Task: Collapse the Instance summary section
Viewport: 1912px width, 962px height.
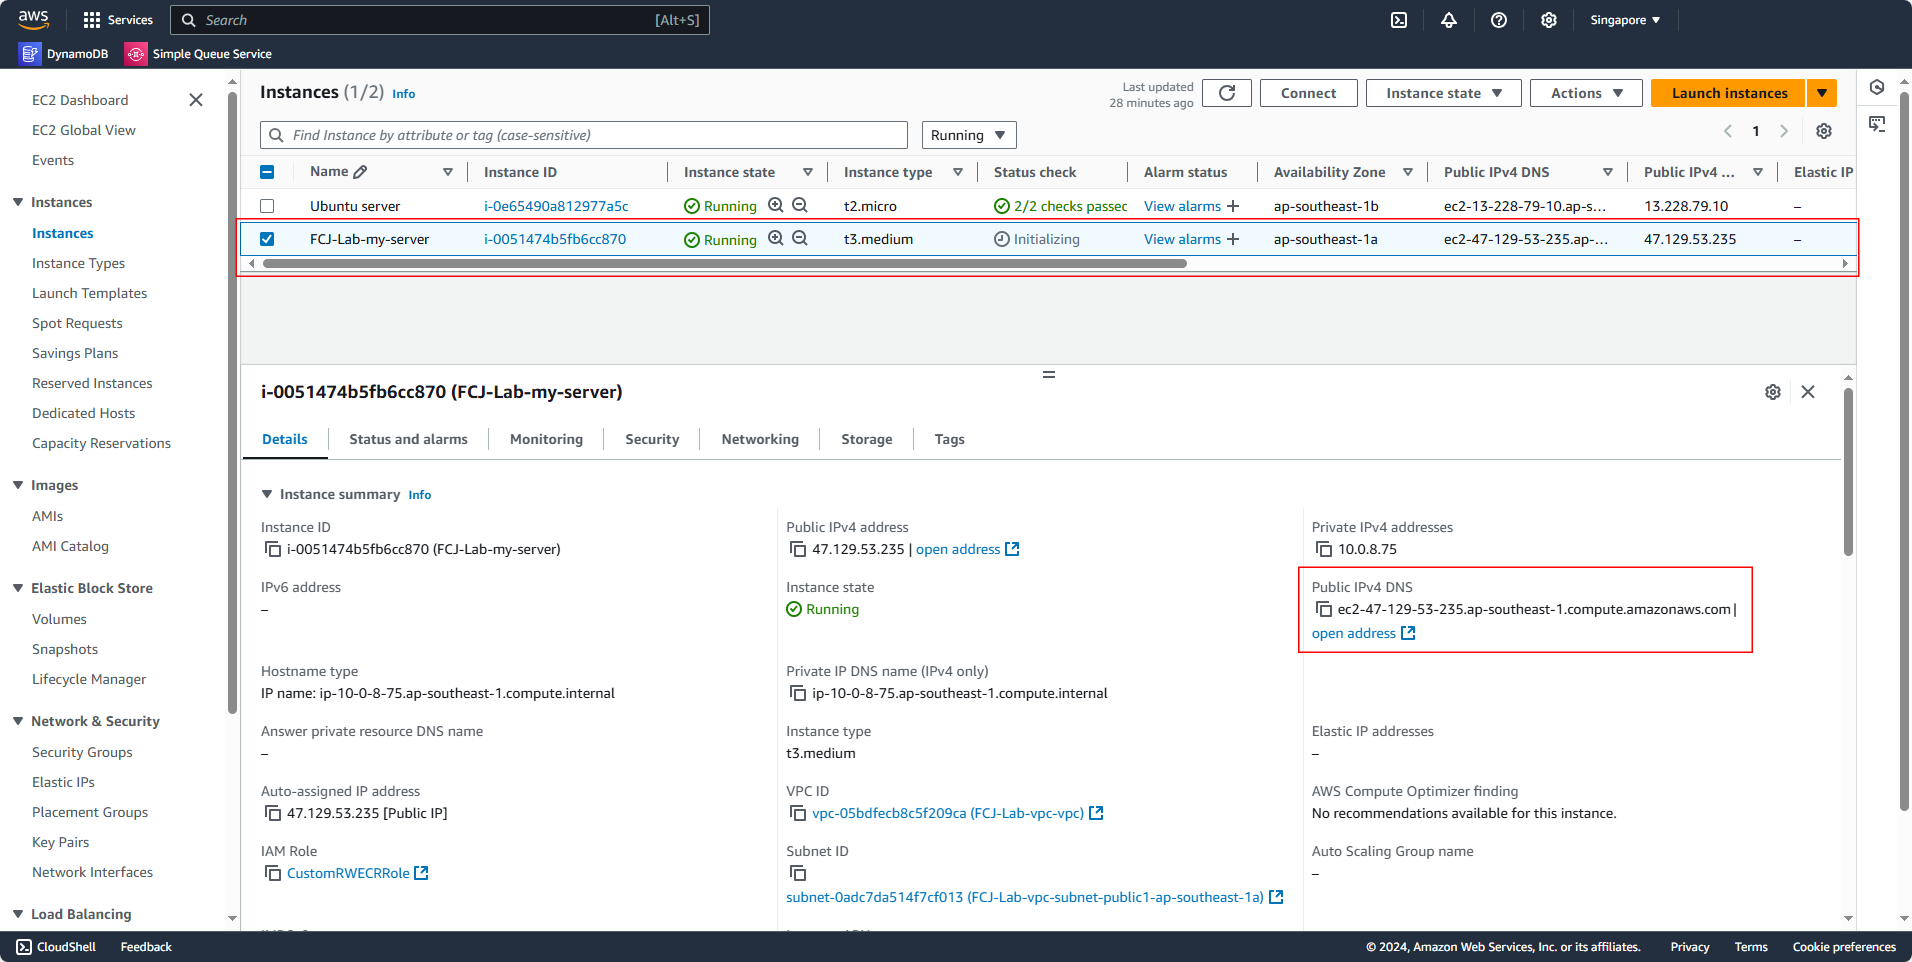Action: tap(267, 494)
